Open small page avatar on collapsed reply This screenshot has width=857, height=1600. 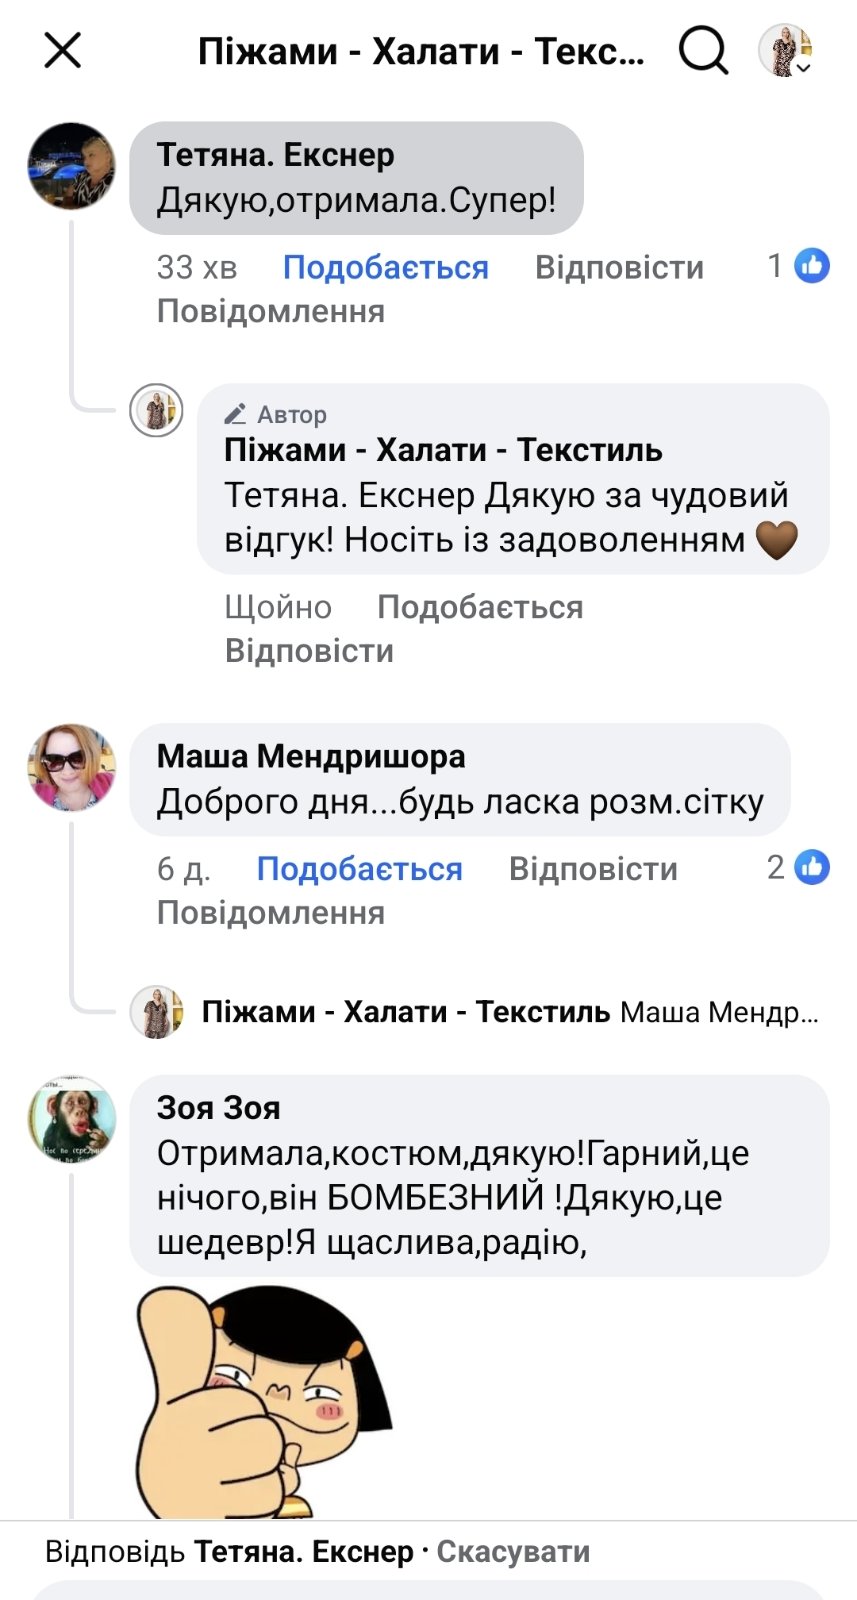157,1012
